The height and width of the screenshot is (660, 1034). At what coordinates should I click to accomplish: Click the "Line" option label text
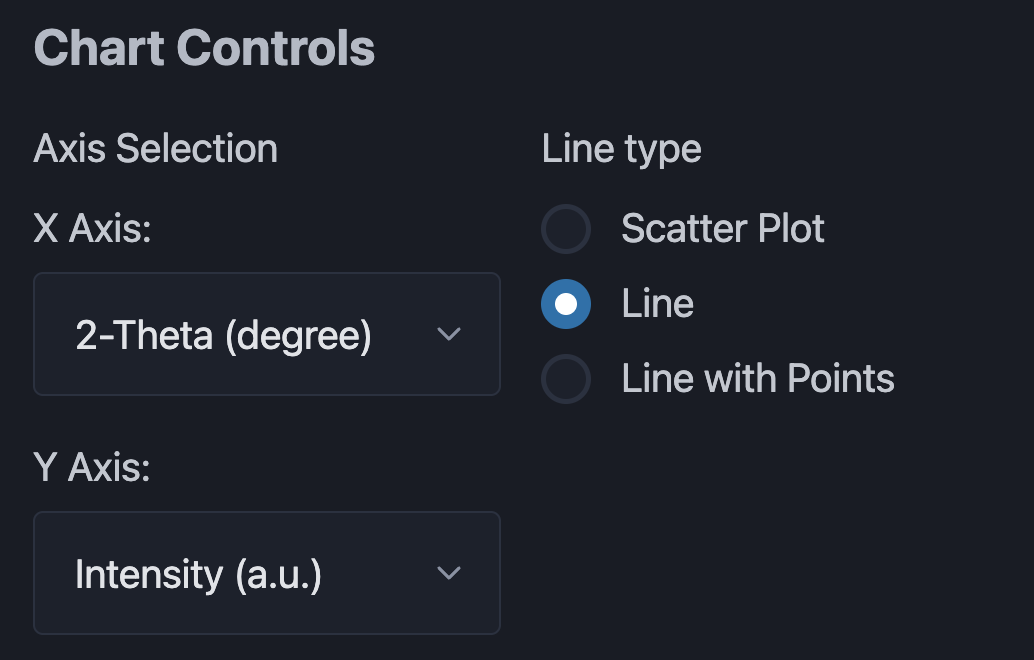(x=657, y=304)
